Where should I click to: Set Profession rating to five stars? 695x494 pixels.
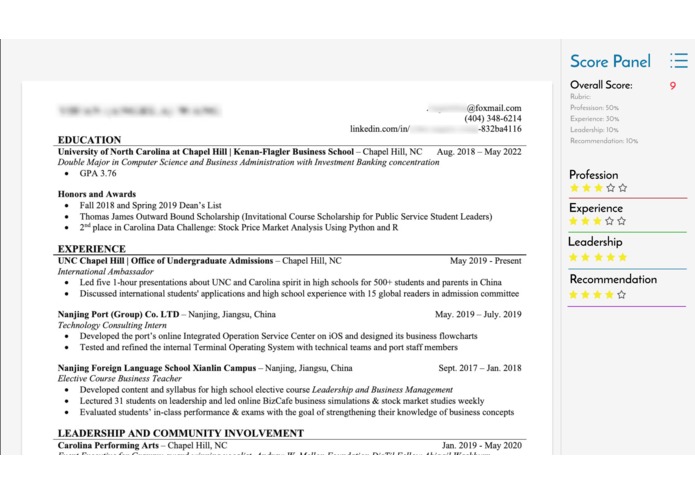[623, 188]
